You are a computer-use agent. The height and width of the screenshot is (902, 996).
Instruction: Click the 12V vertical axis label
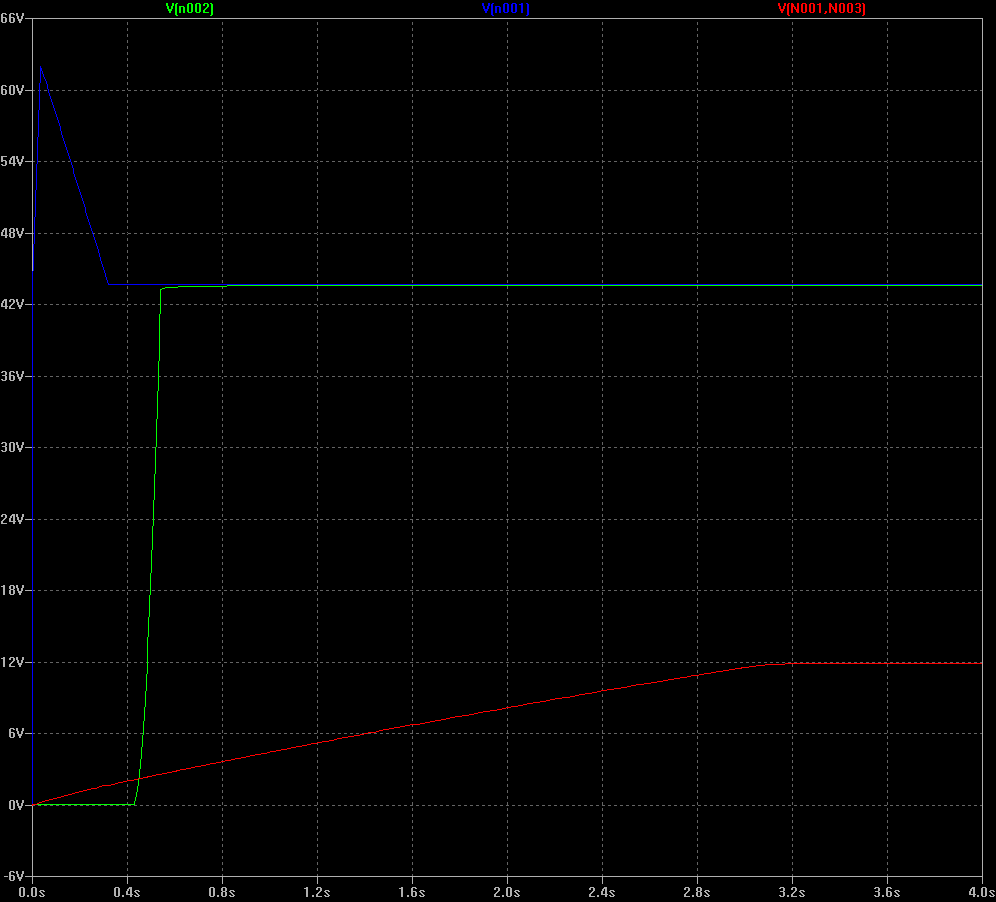(12, 662)
